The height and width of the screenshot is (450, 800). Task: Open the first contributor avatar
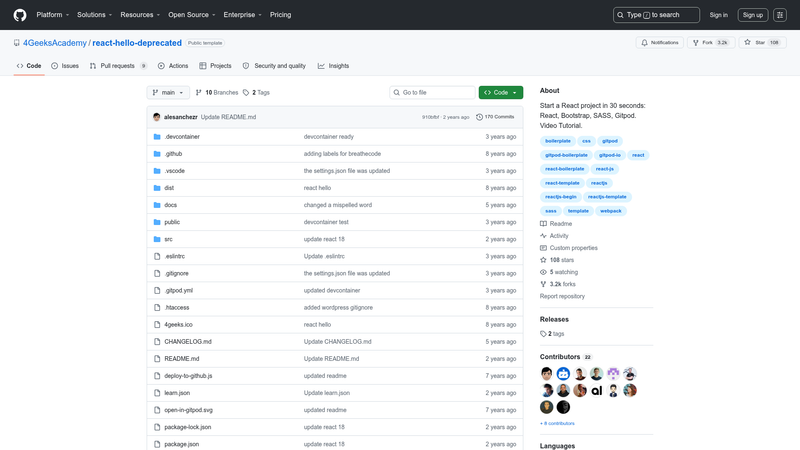click(x=546, y=374)
